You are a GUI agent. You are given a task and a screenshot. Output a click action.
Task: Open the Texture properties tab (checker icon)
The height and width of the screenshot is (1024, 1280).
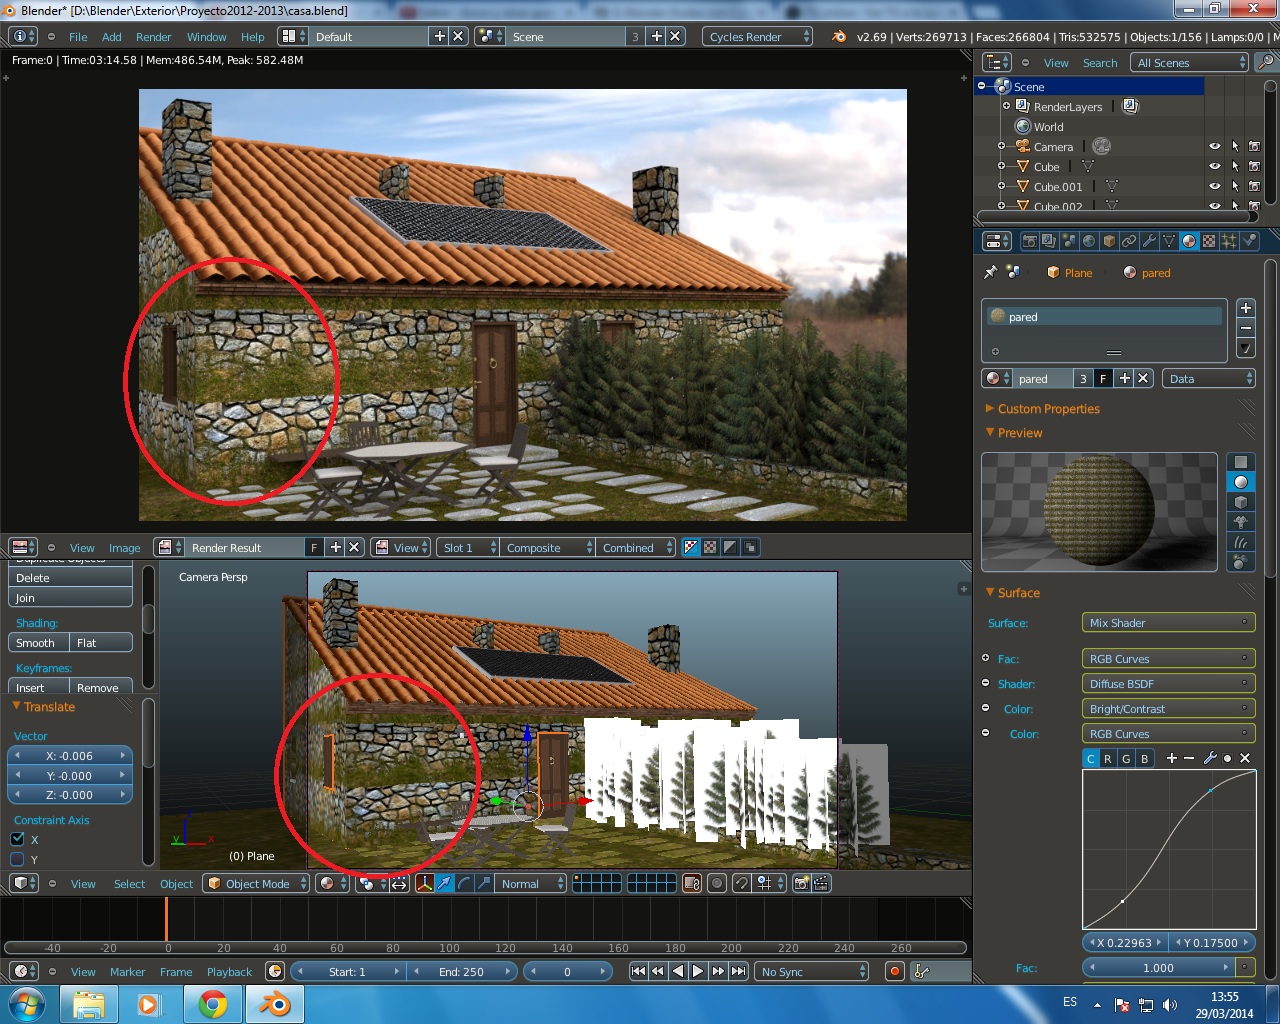click(x=1209, y=241)
